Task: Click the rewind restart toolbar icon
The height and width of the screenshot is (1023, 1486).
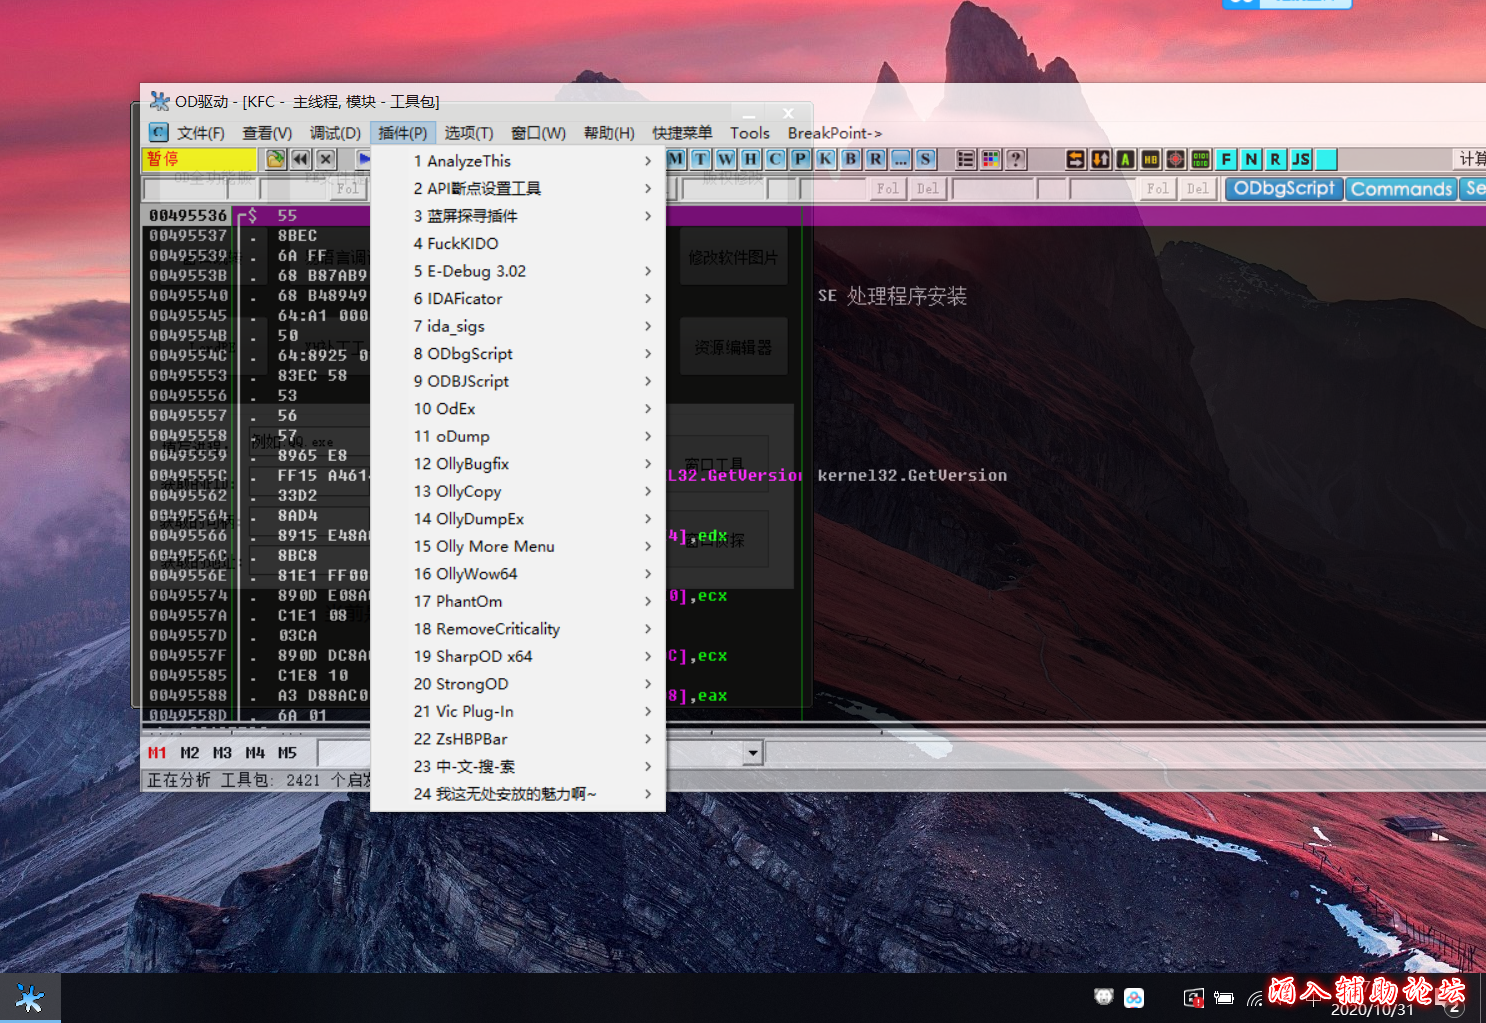Action: point(300,159)
